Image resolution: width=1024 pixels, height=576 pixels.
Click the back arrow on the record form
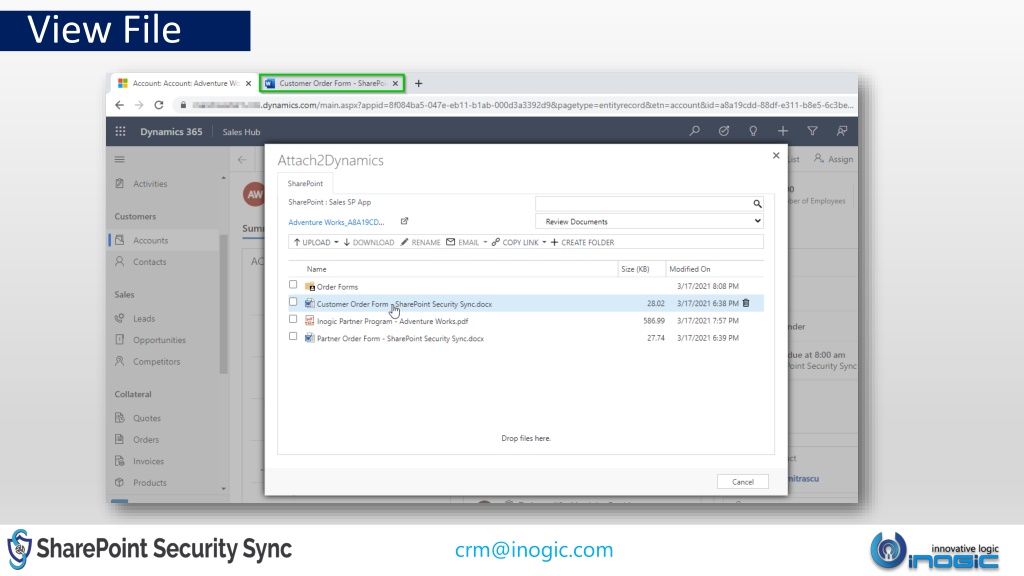tap(242, 159)
